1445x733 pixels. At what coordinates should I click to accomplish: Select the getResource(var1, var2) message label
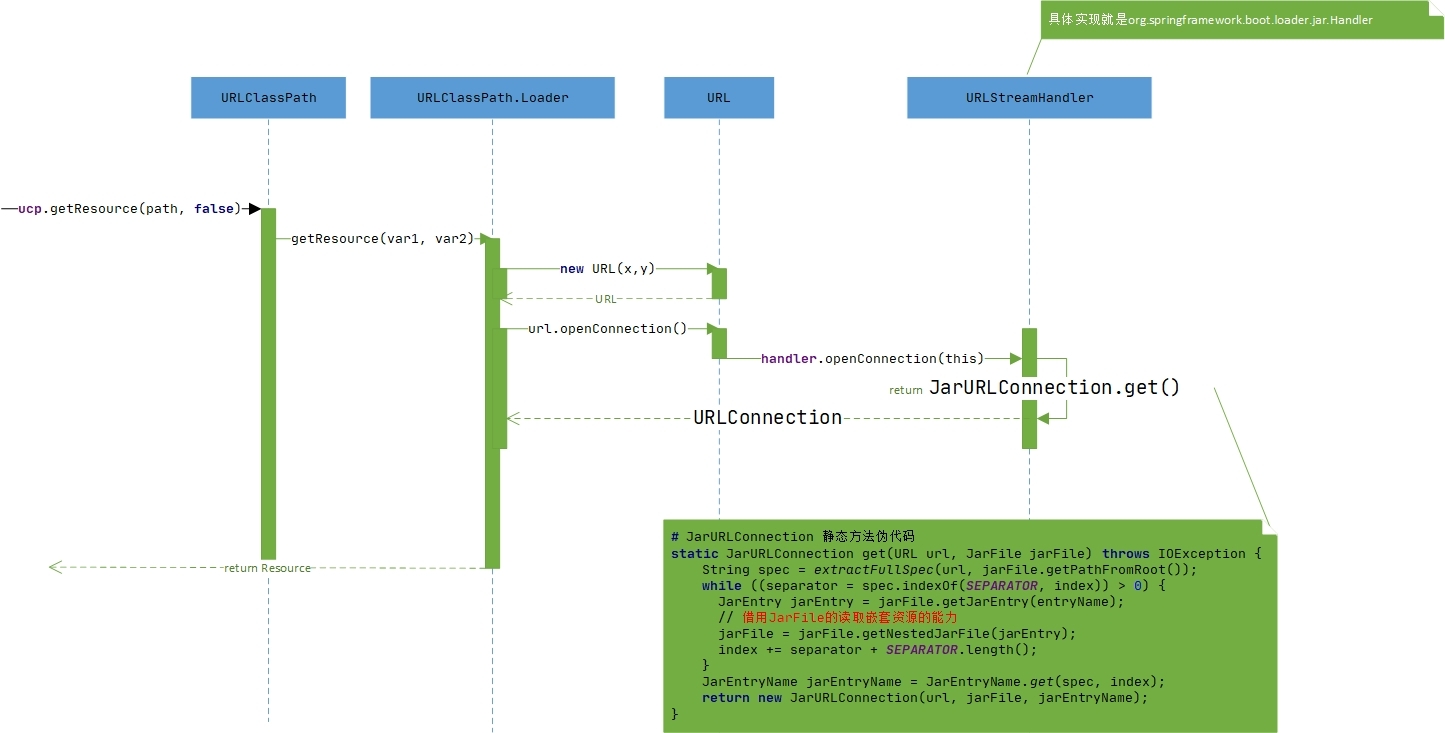(382, 239)
